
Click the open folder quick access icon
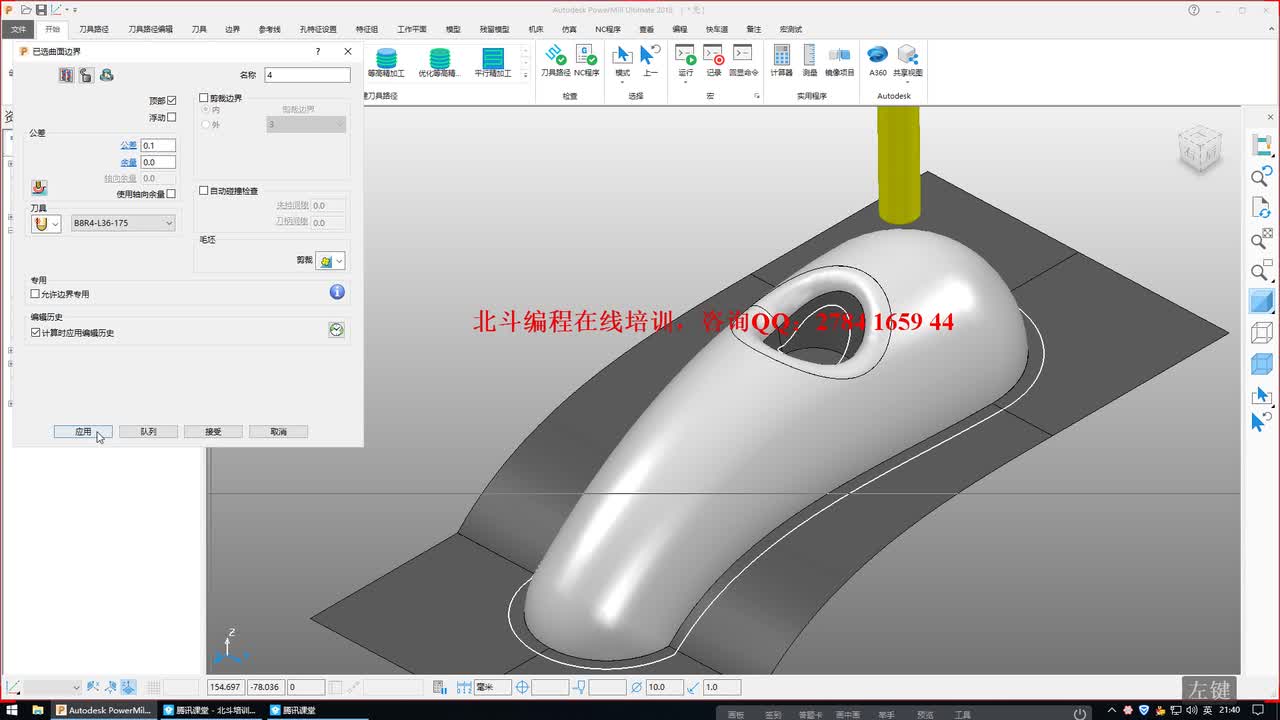[x=25, y=10]
